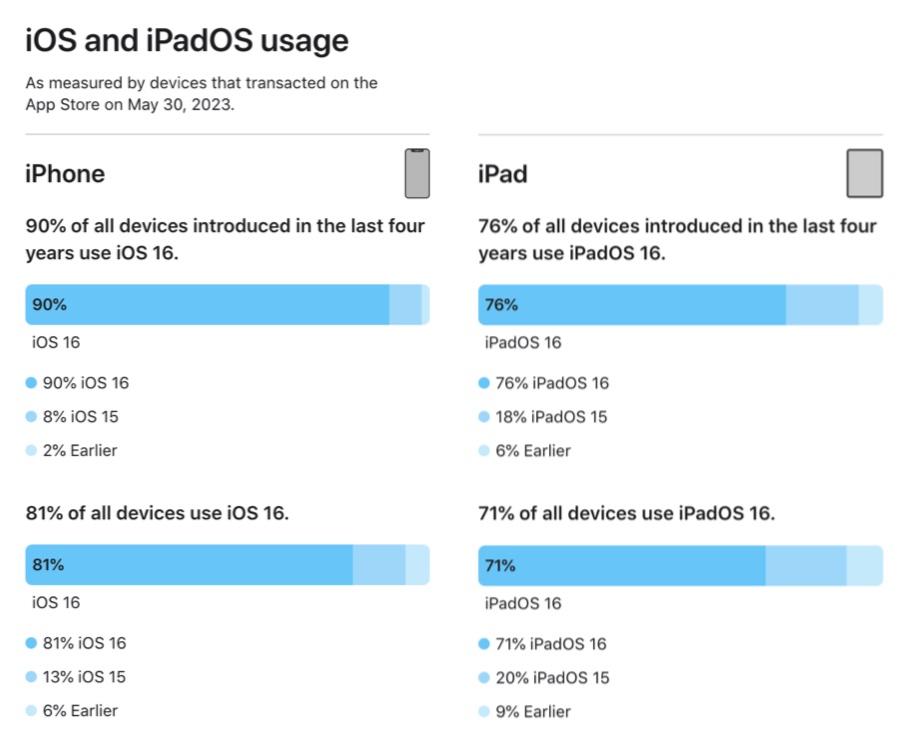
Task: Click the "iOS and iPadOS usage" title
Action: point(187,41)
